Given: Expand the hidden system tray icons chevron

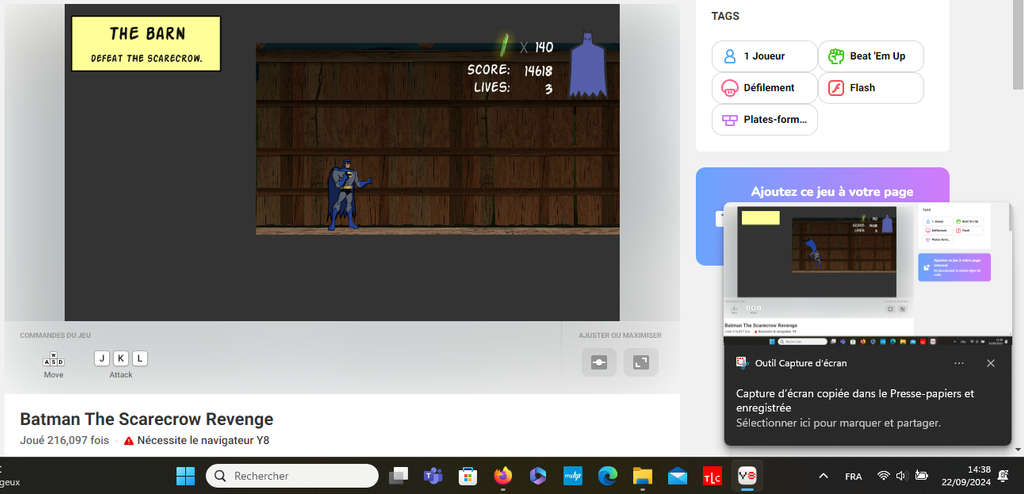Looking at the screenshot, I should [823, 476].
